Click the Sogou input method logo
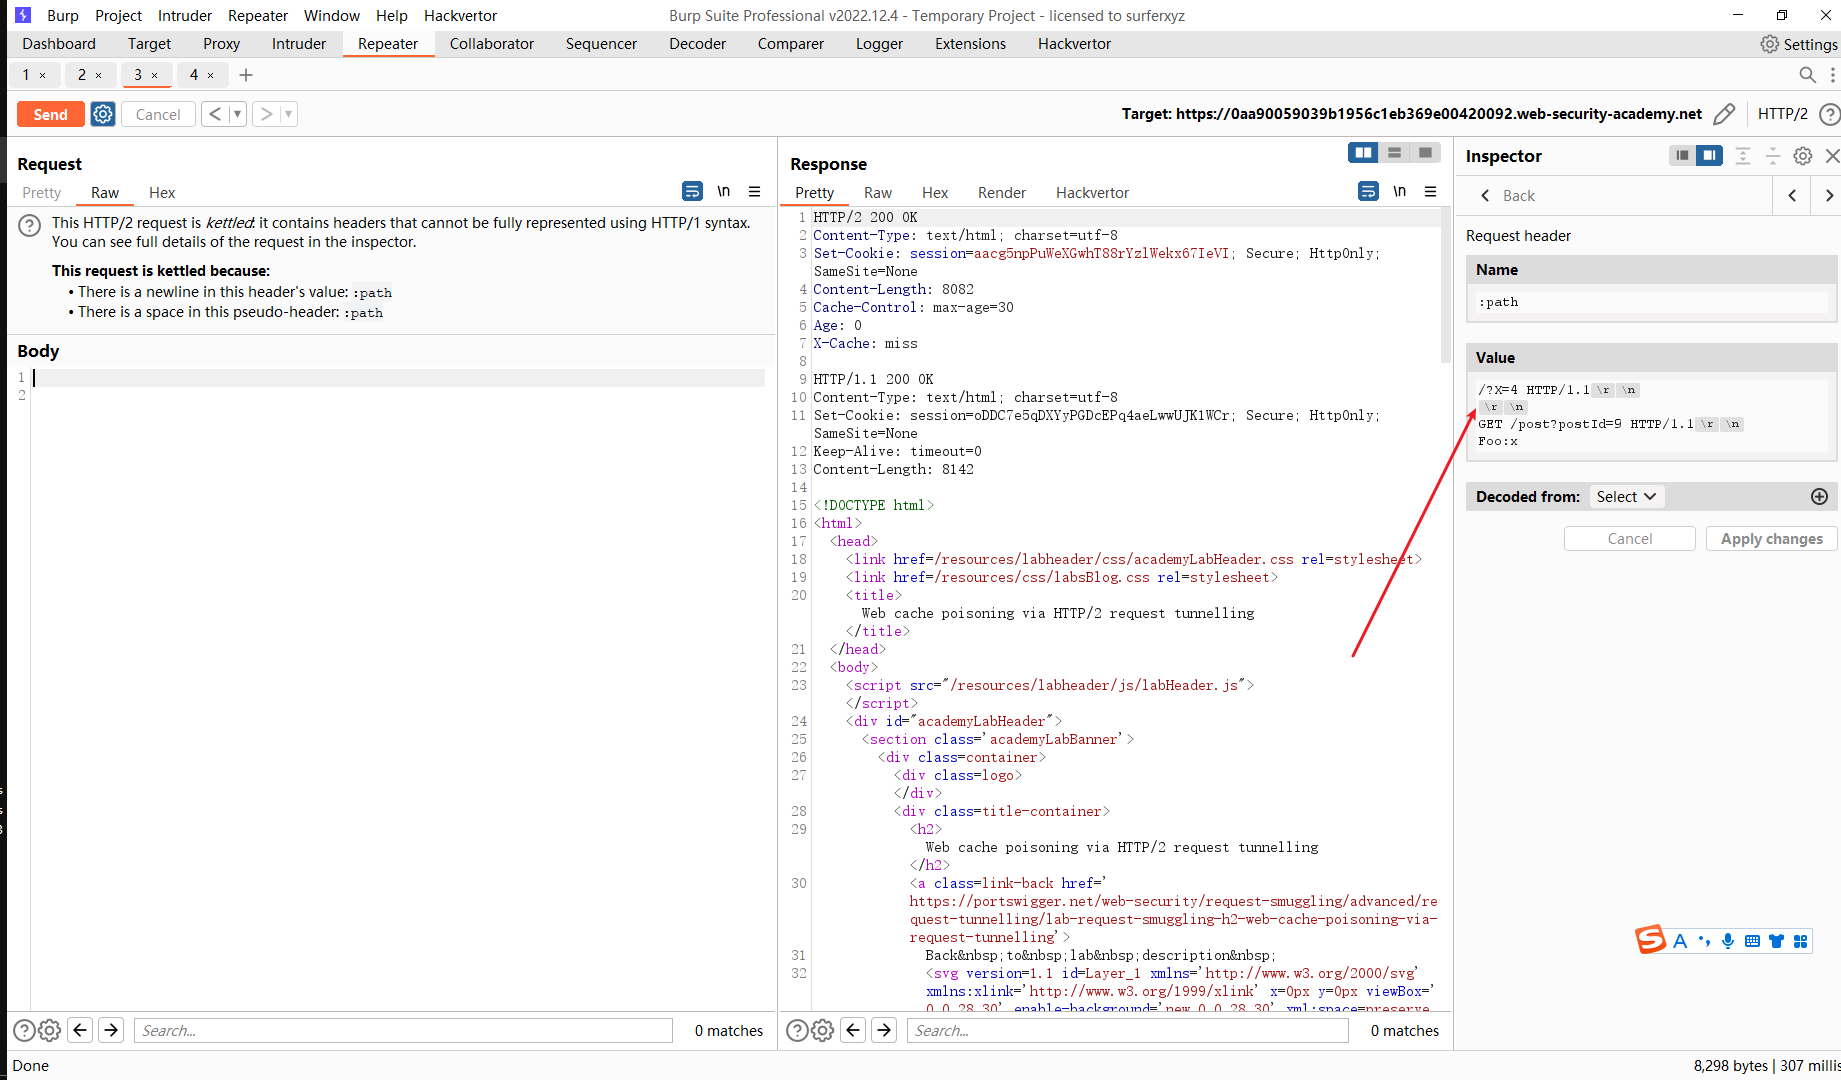Image resolution: width=1841 pixels, height=1080 pixels. tap(1650, 939)
